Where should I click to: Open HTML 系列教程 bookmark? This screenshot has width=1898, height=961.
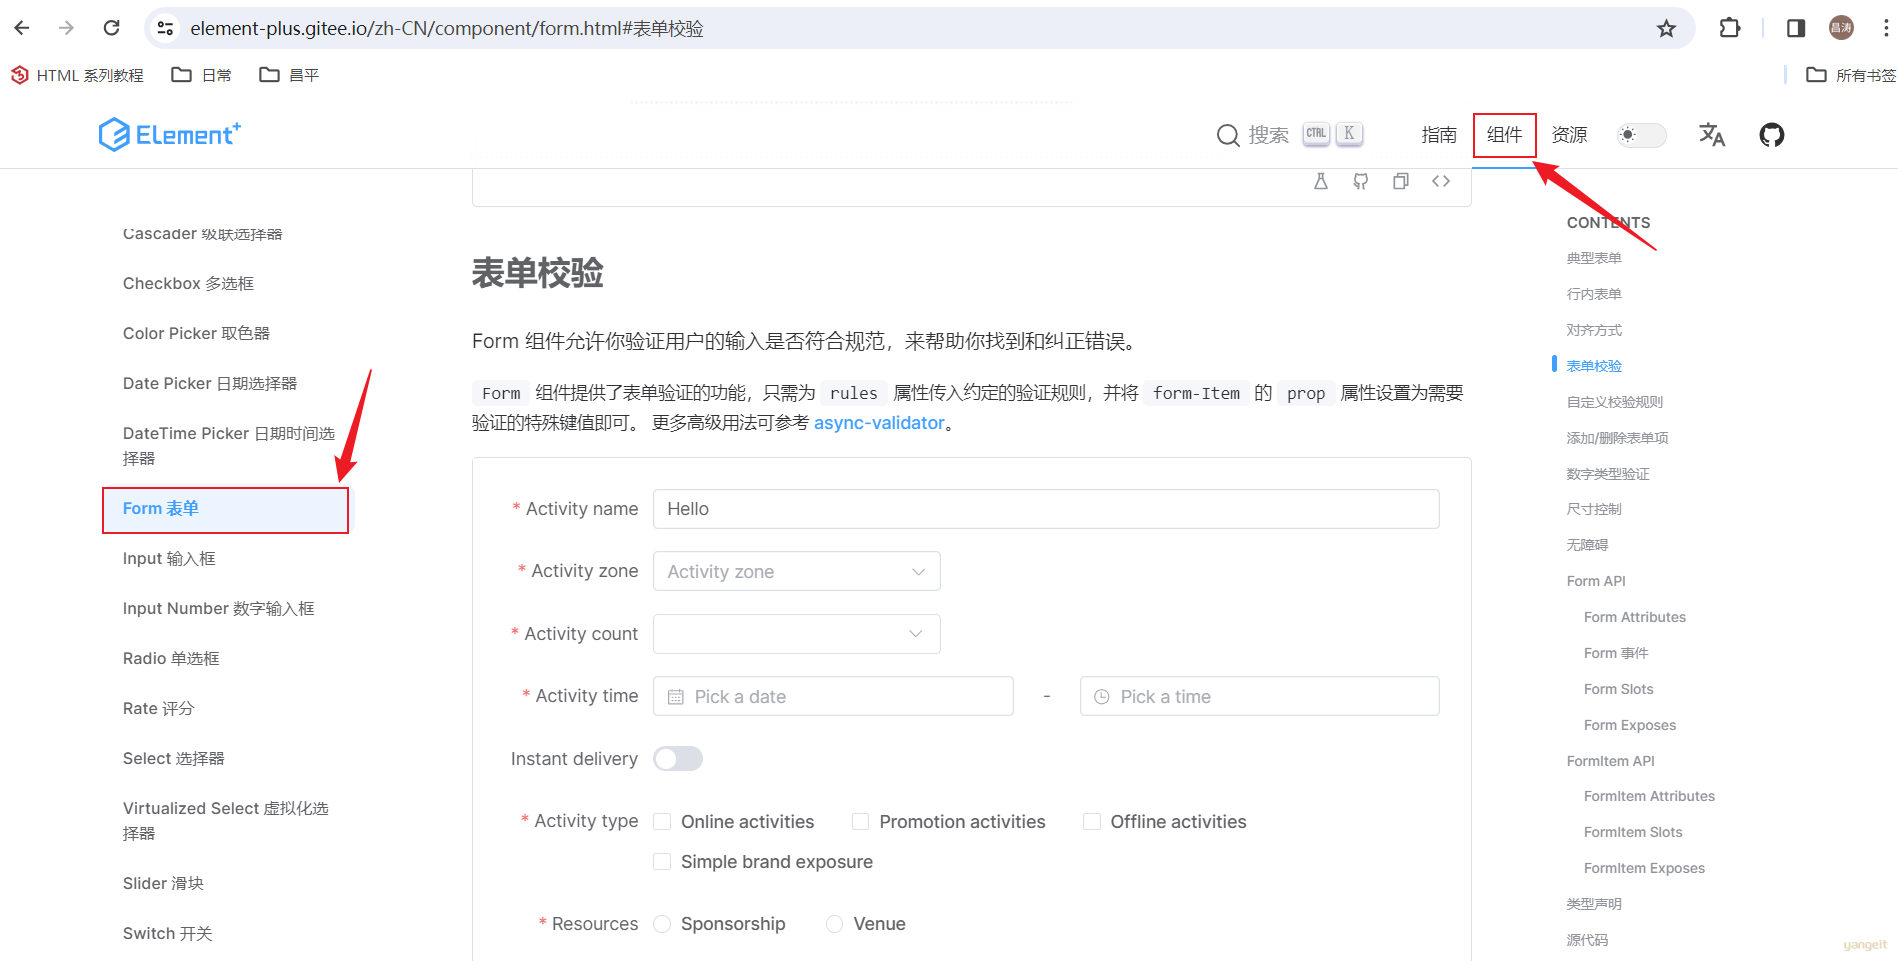pyautogui.click(x=78, y=75)
